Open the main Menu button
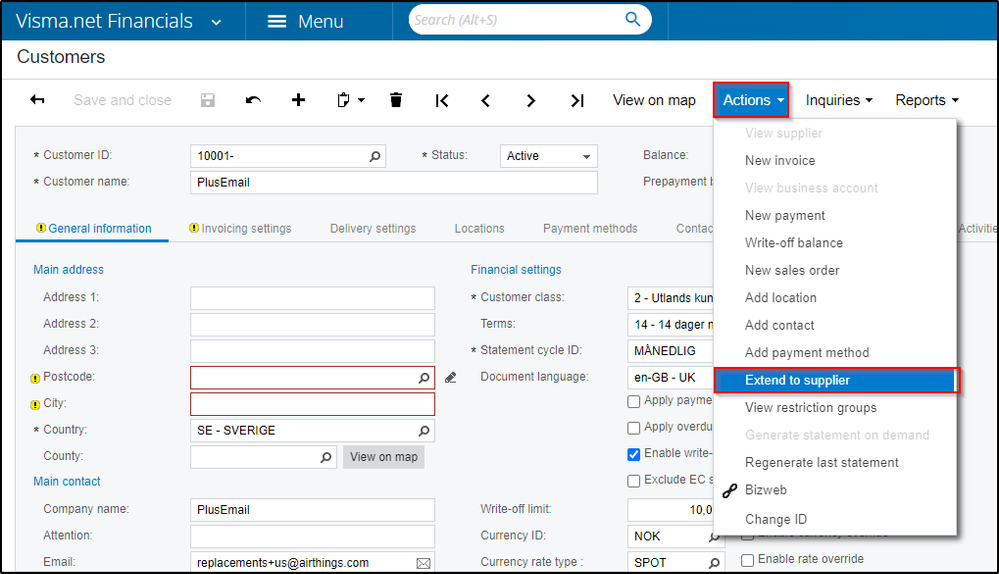This screenshot has height=574, width=999. [305, 21]
